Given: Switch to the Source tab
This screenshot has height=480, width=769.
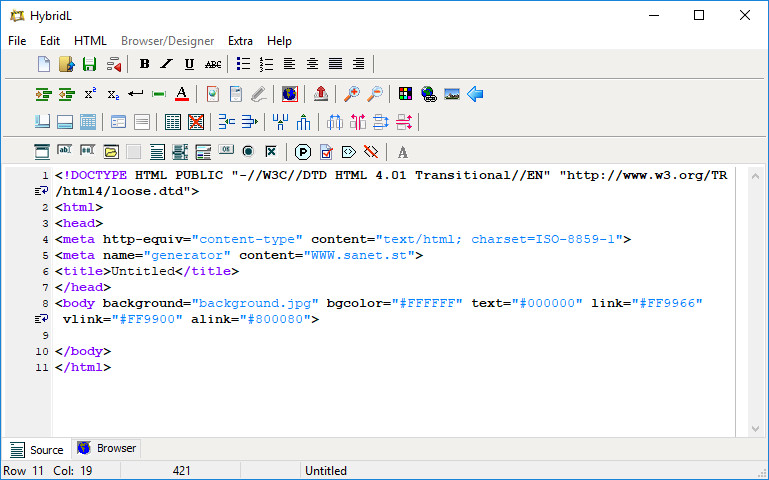Looking at the screenshot, I should point(37,450).
